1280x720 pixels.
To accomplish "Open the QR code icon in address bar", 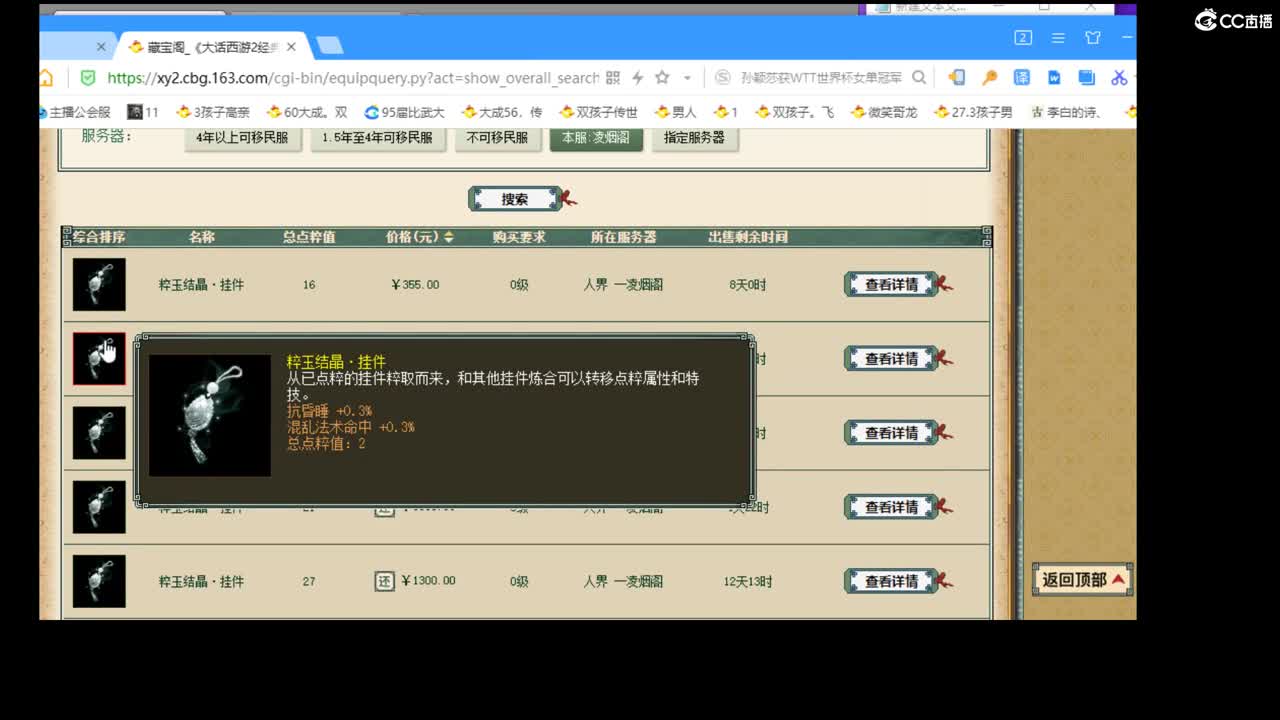I will pos(613,78).
